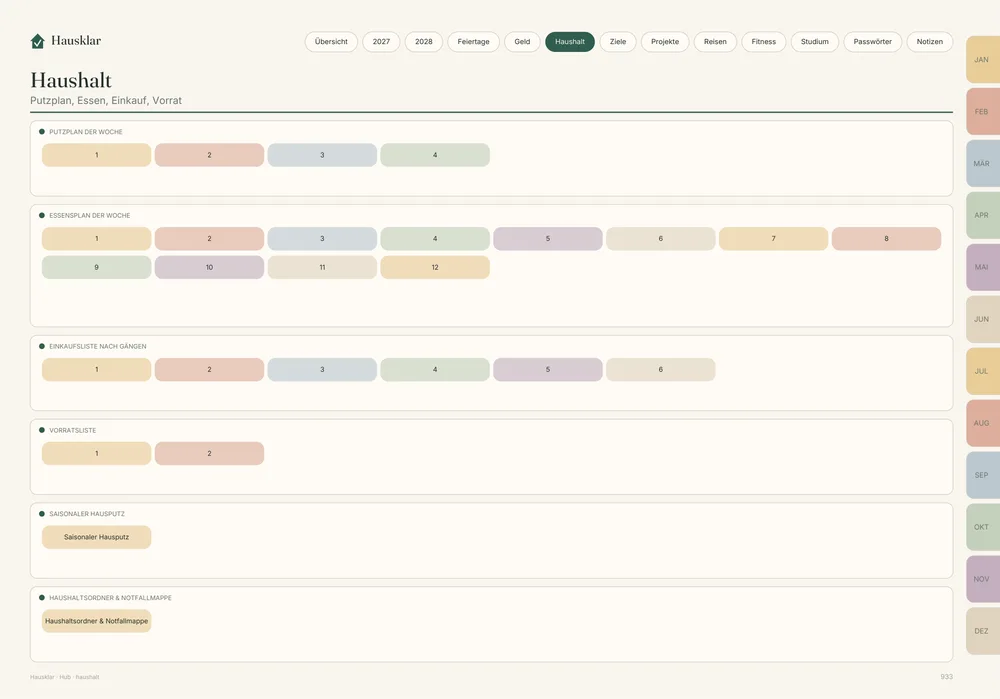Jump to the JAN month side tab
Viewport: 1000px width, 699px height.
tap(983, 59)
